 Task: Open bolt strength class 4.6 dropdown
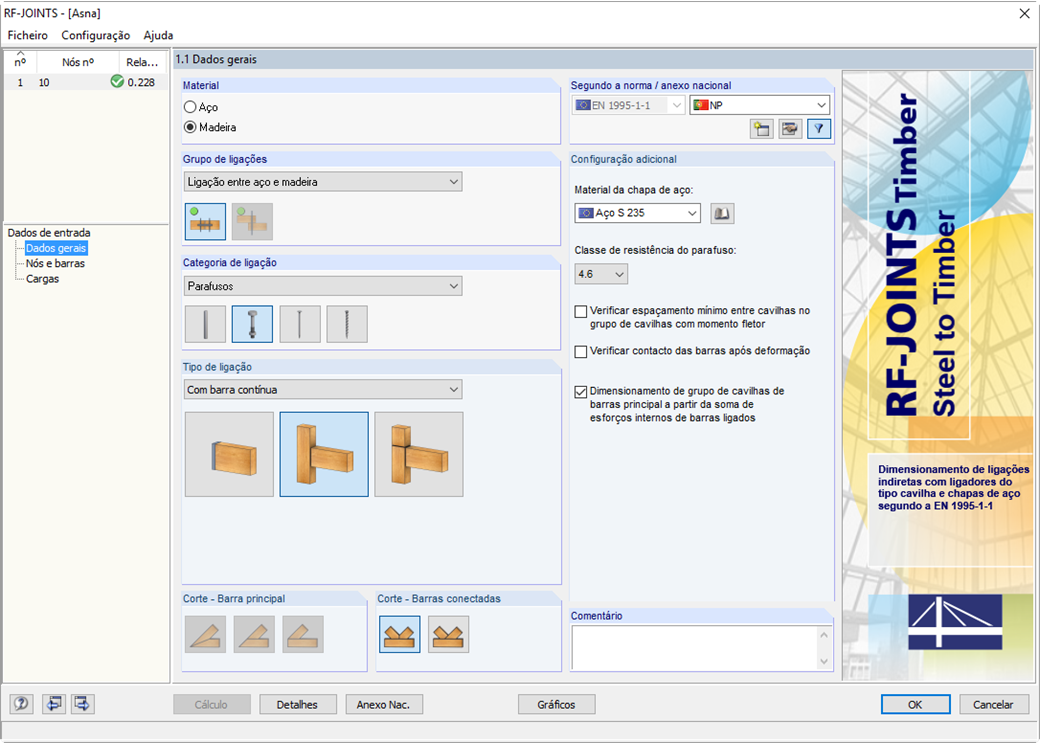pyautogui.click(x=601, y=274)
